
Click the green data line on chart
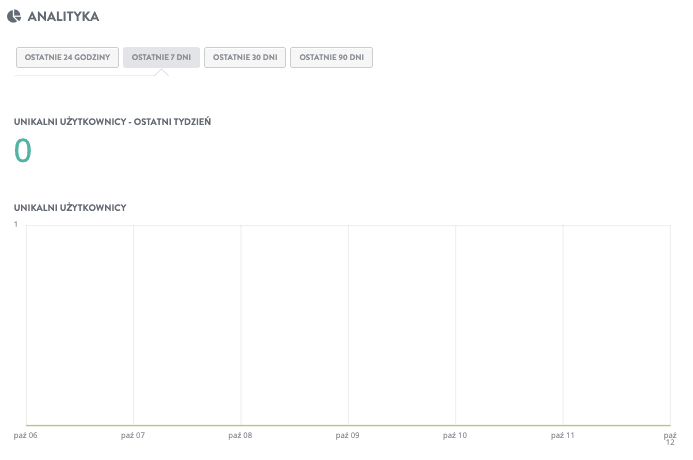coord(348,426)
